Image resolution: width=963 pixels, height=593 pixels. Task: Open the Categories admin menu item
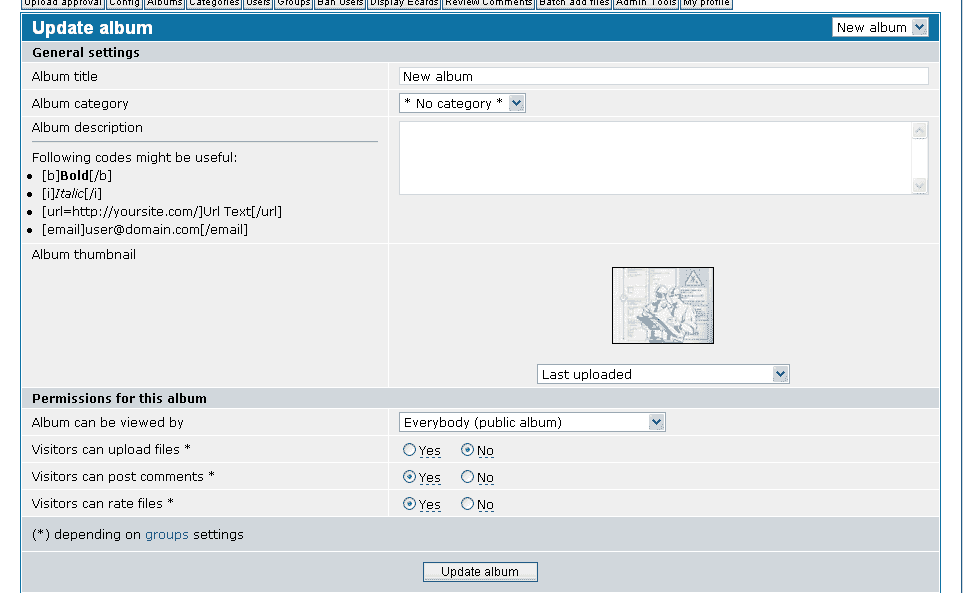point(215,3)
